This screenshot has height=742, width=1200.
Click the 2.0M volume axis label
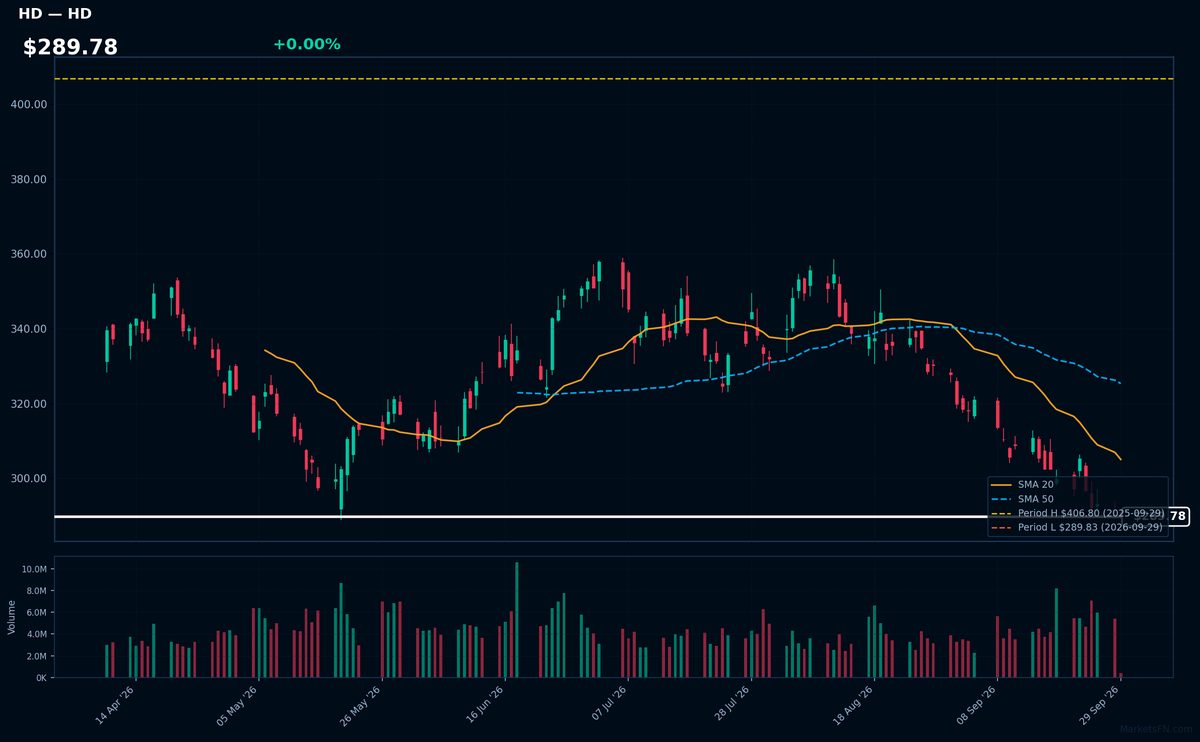[x=36, y=656]
